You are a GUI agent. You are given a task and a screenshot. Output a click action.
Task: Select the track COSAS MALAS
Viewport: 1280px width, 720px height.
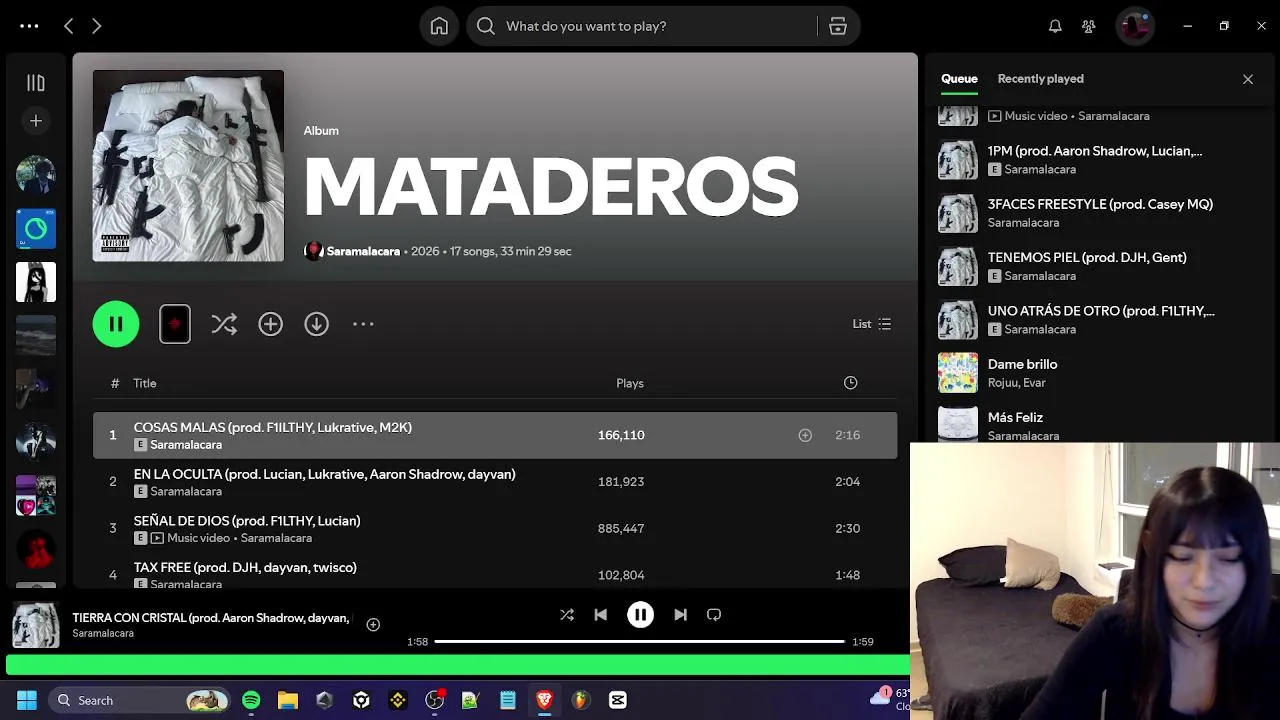495,435
